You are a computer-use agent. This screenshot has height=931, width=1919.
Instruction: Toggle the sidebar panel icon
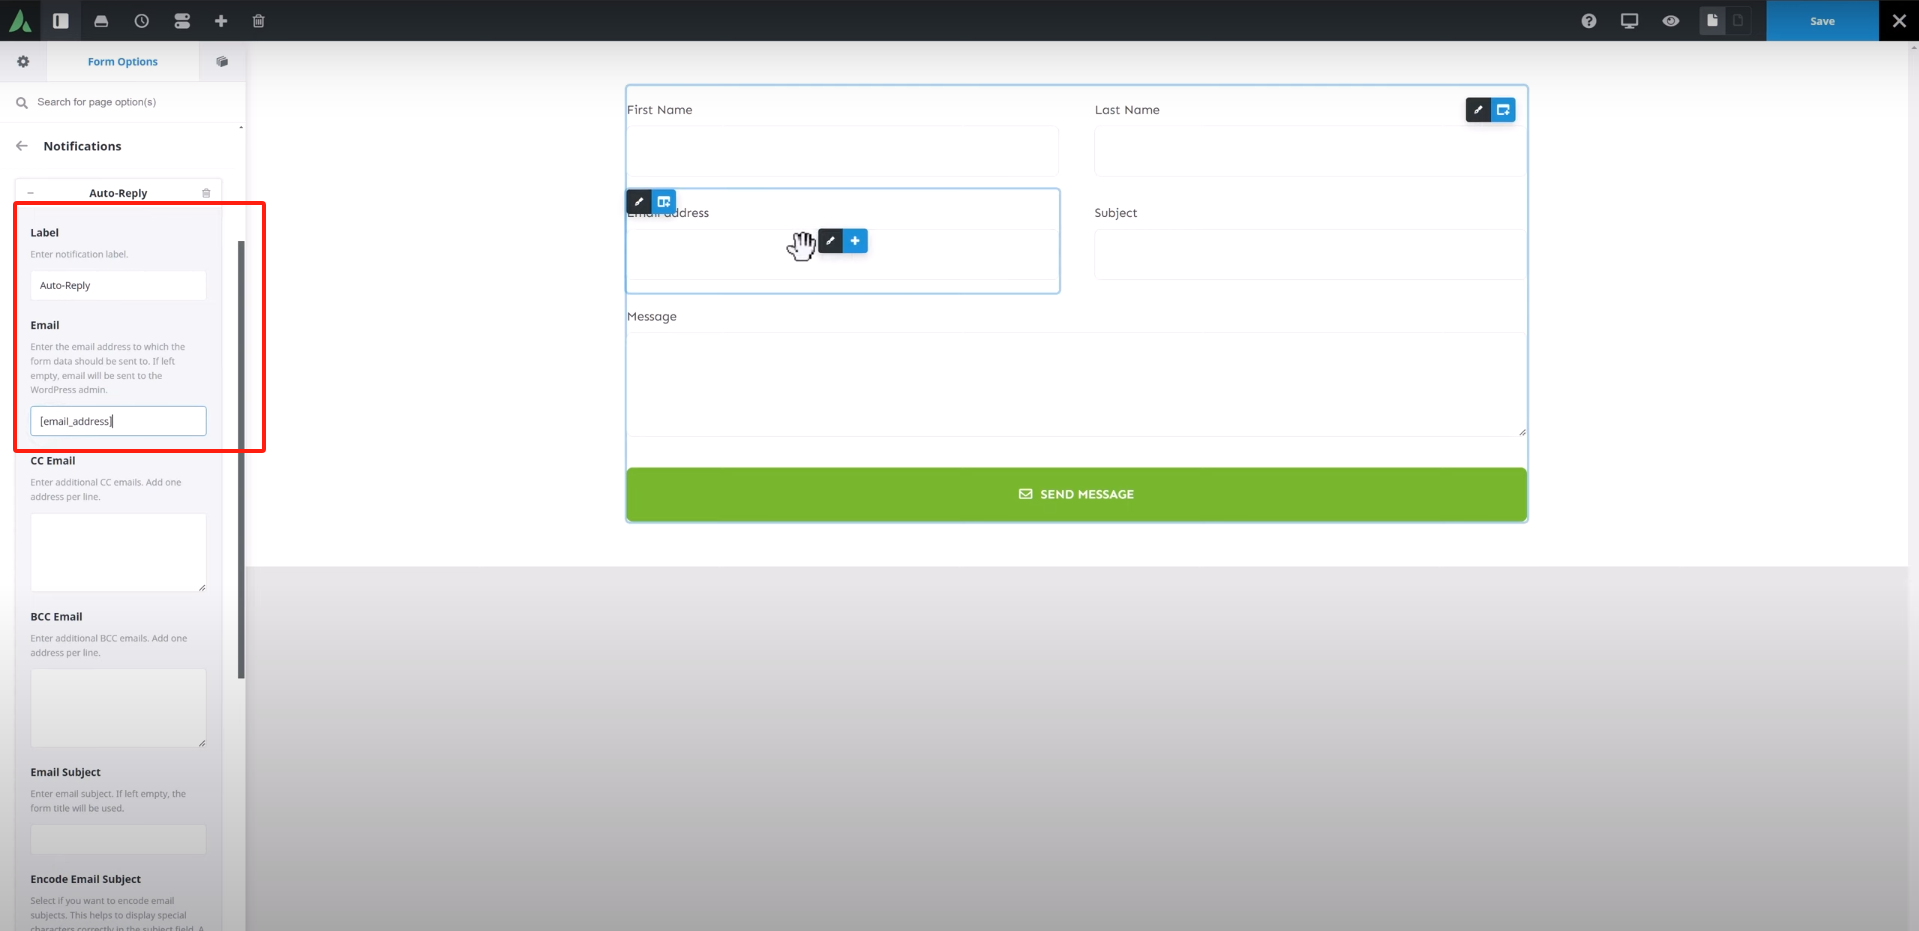tap(61, 20)
